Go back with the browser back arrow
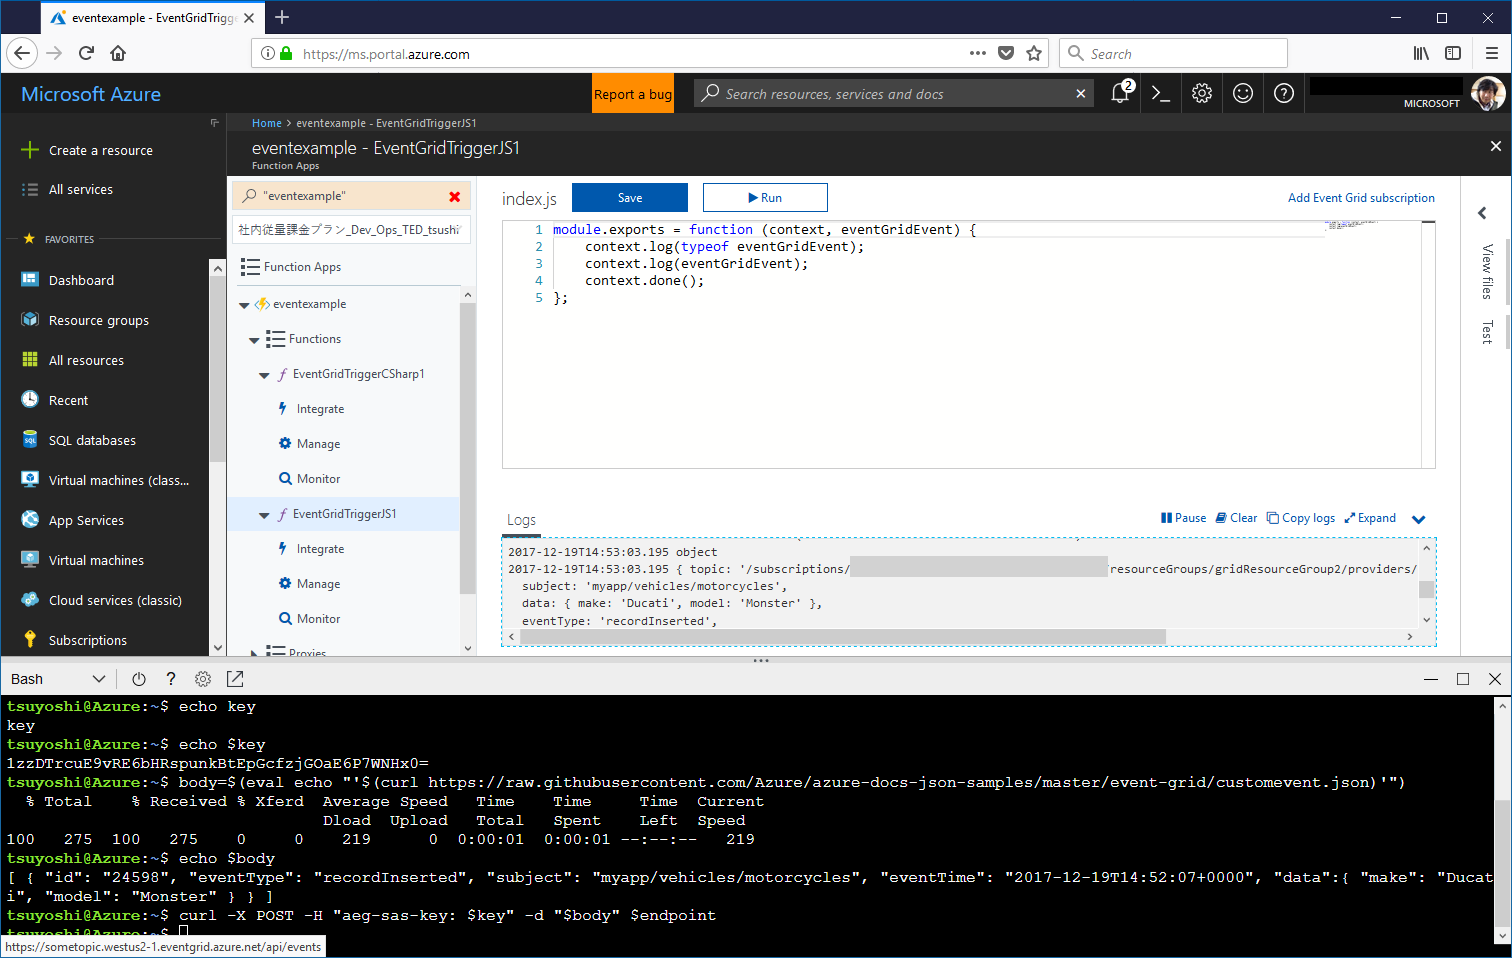 [22, 53]
